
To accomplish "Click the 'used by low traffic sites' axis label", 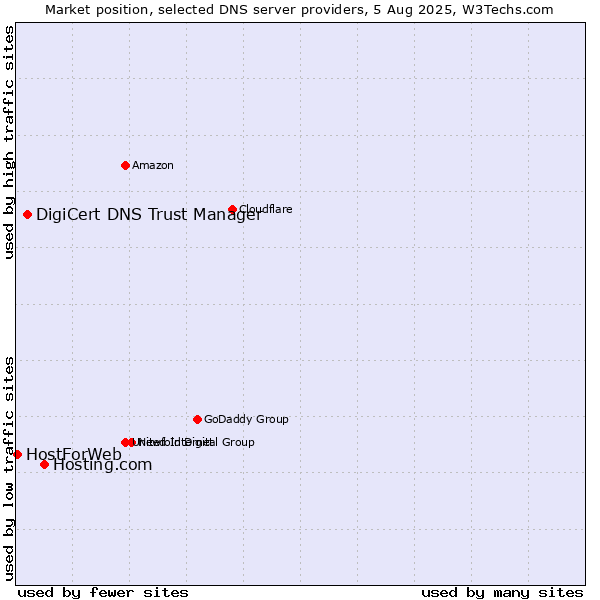I will pyautogui.click(x=9, y=469).
